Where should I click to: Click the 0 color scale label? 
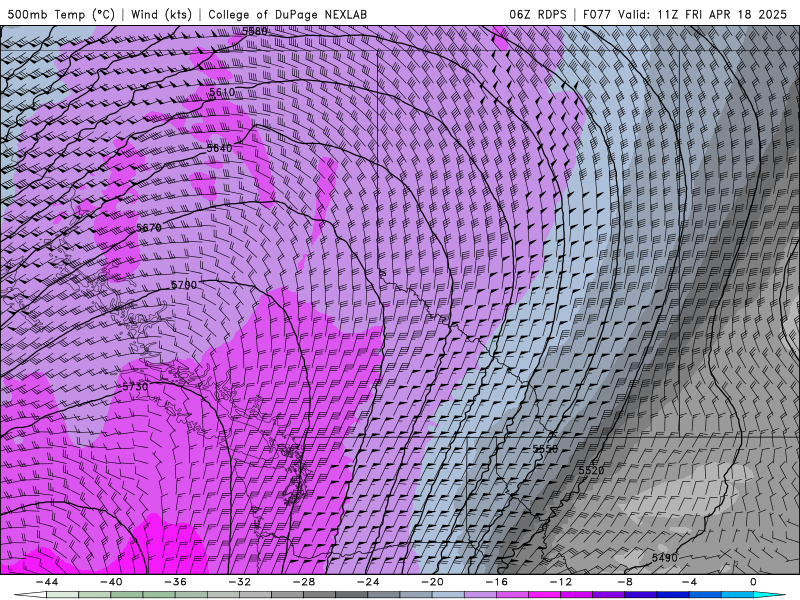coord(754,582)
